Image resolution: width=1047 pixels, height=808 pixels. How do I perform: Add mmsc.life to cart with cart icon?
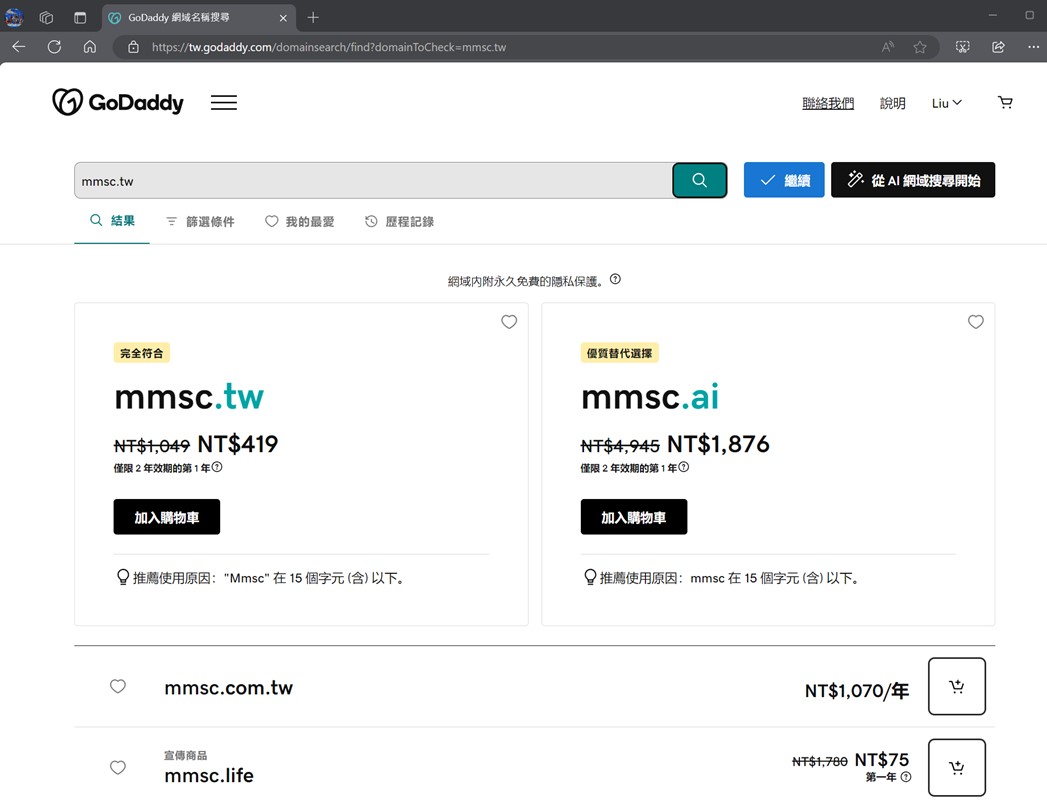coord(956,767)
